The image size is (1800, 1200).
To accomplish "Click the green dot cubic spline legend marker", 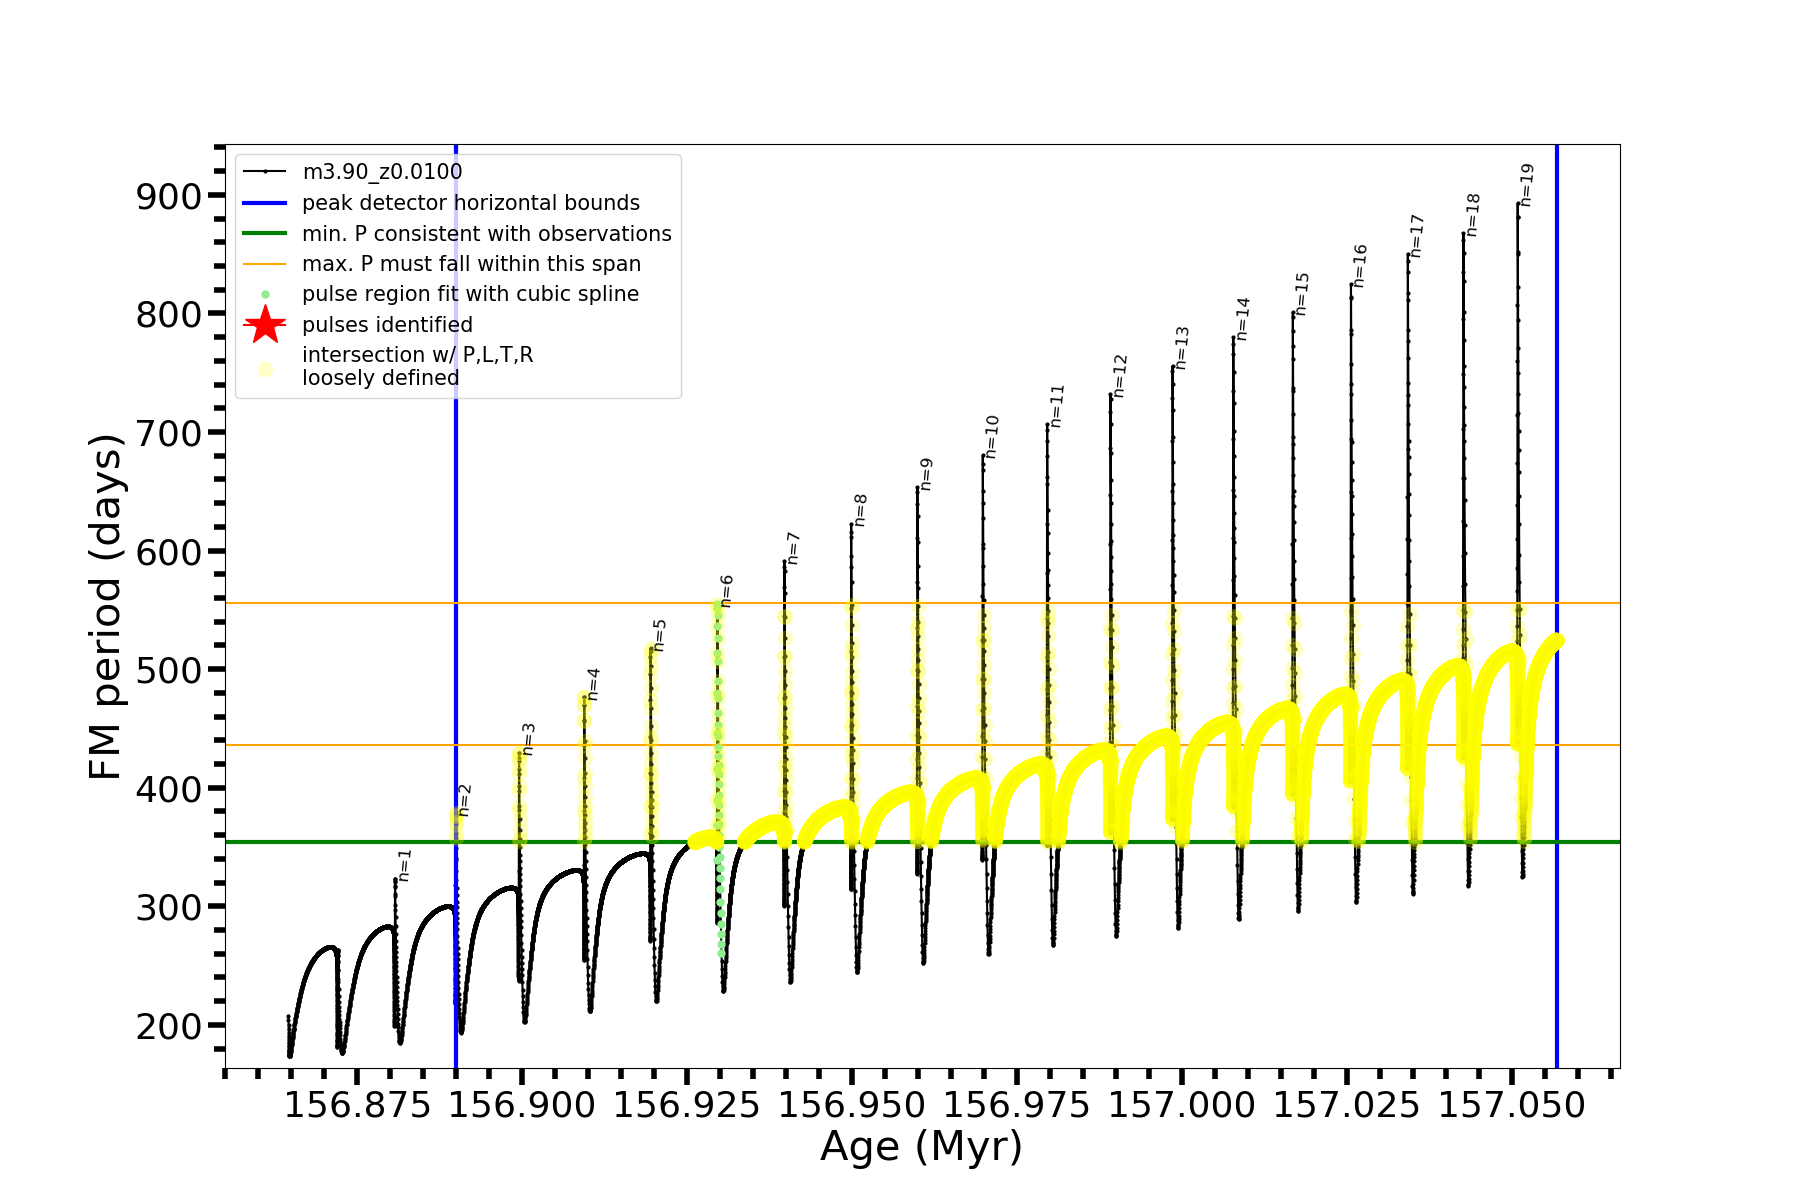I will 265,294.
